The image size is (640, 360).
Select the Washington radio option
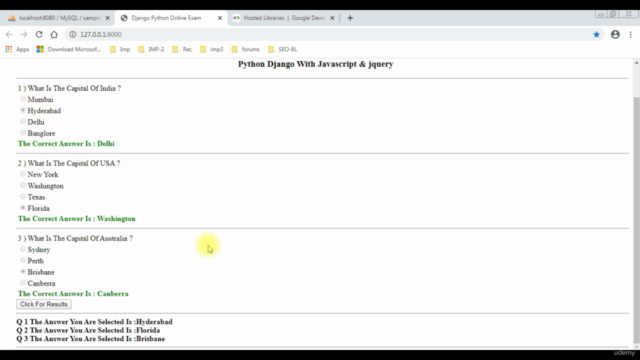(x=23, y=185)
